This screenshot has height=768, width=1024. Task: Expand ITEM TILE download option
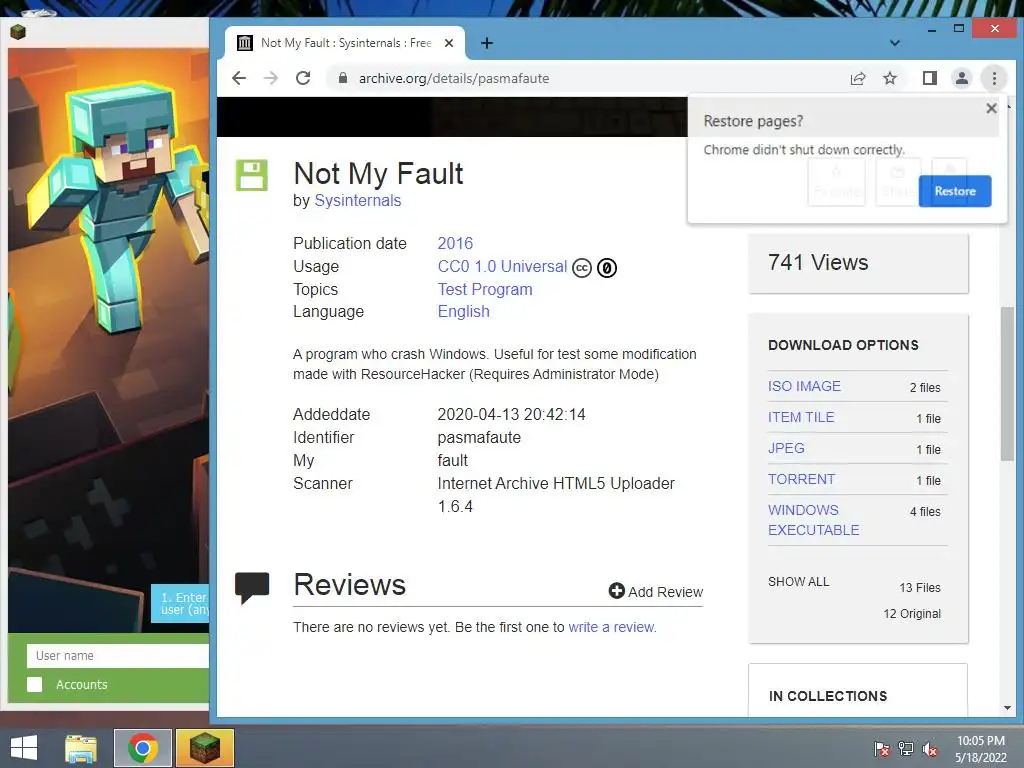click(801, 417)
